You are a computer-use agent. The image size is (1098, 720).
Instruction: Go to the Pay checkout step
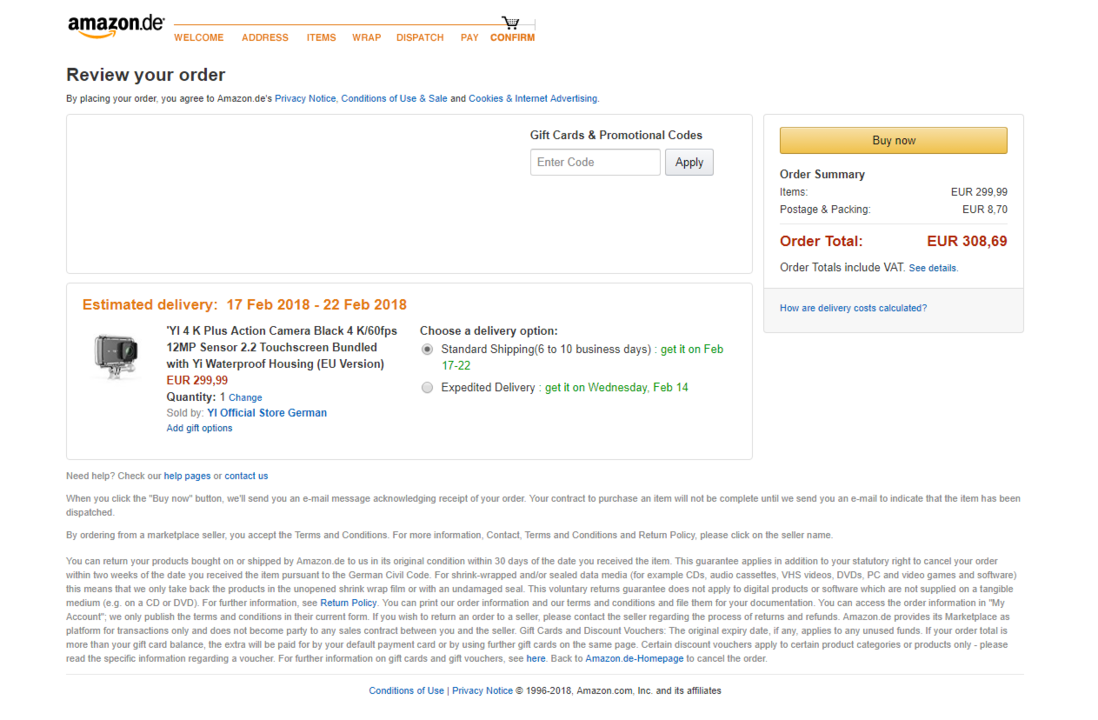(469, 38)
